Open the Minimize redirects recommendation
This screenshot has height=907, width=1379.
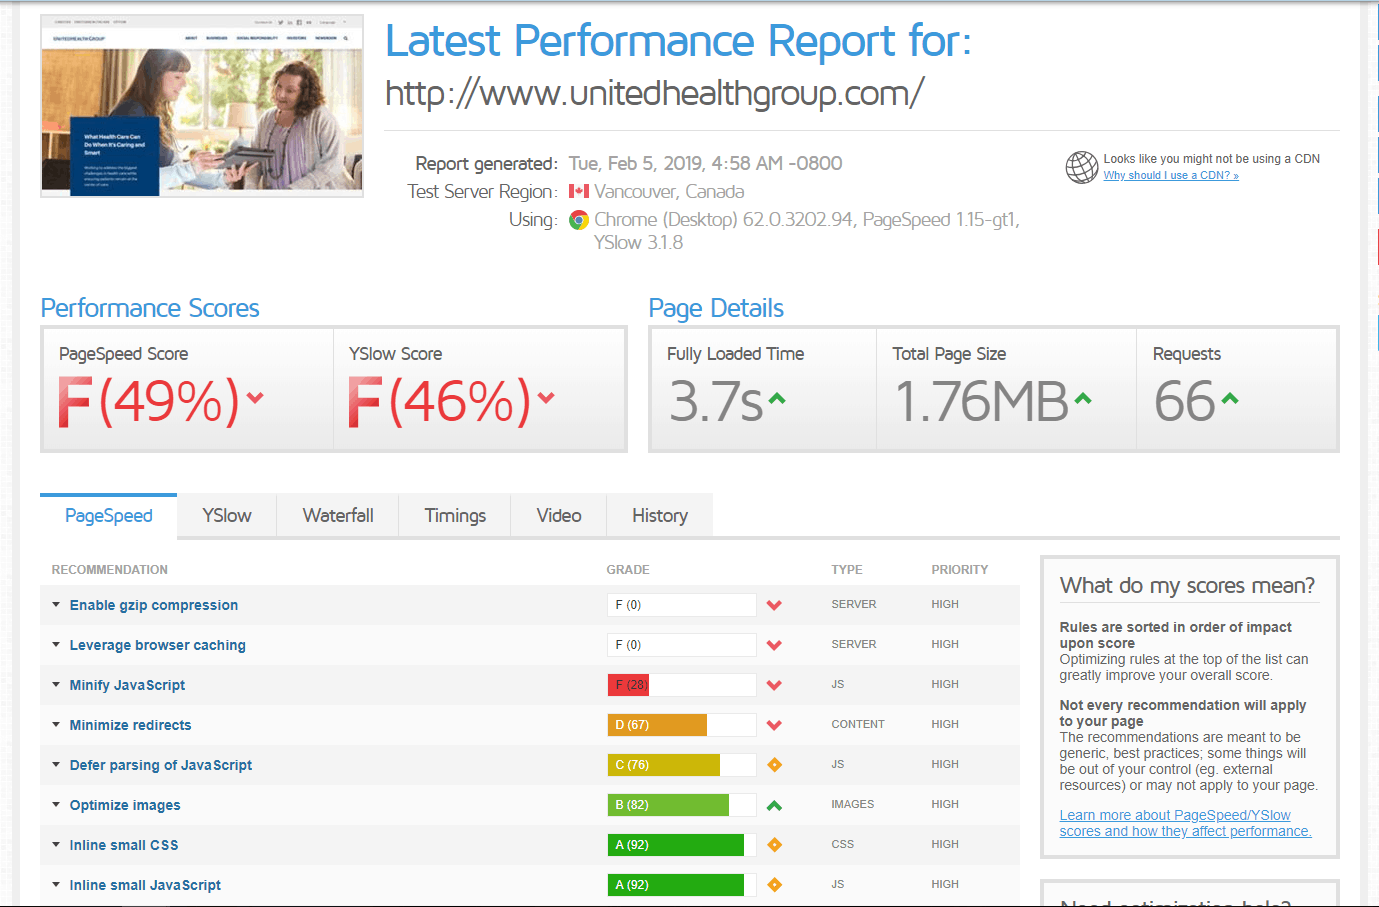coord(131,725)
